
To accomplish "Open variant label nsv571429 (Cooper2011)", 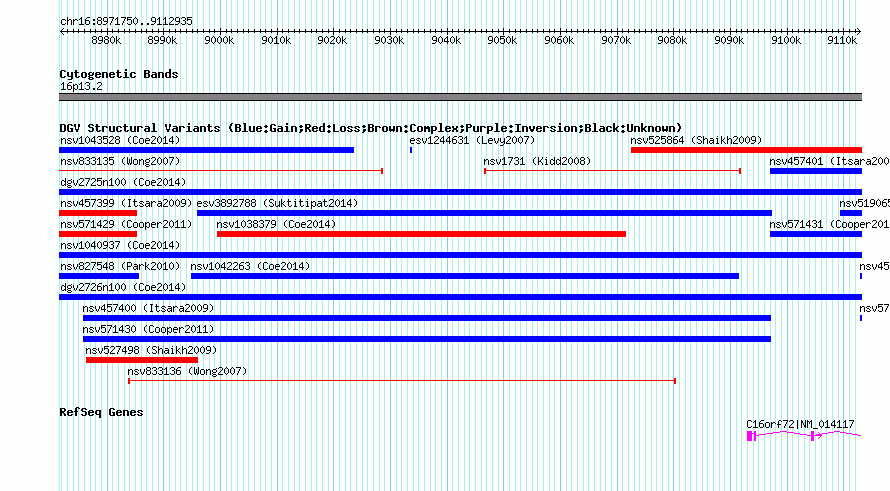I will click(x=126, y=224).
